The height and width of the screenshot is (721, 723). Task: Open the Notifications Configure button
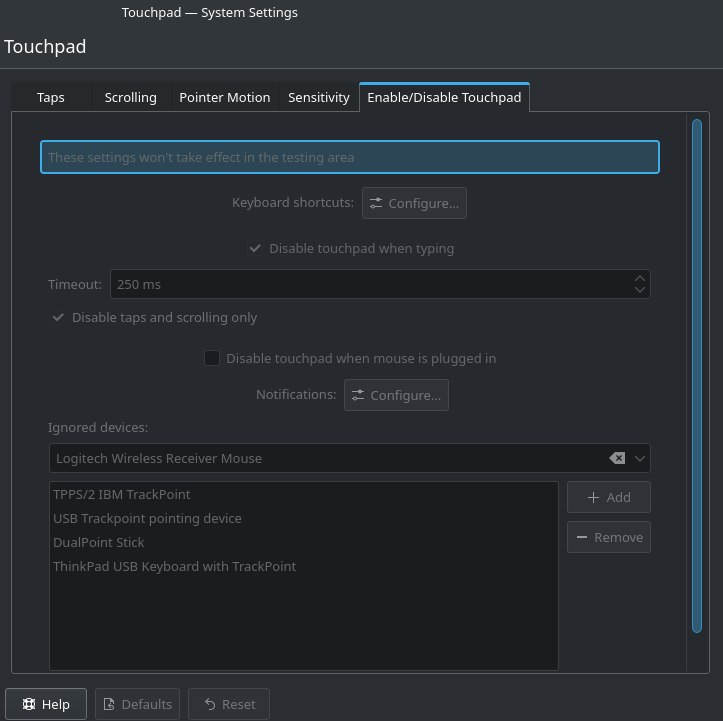(x=396, y=395)
